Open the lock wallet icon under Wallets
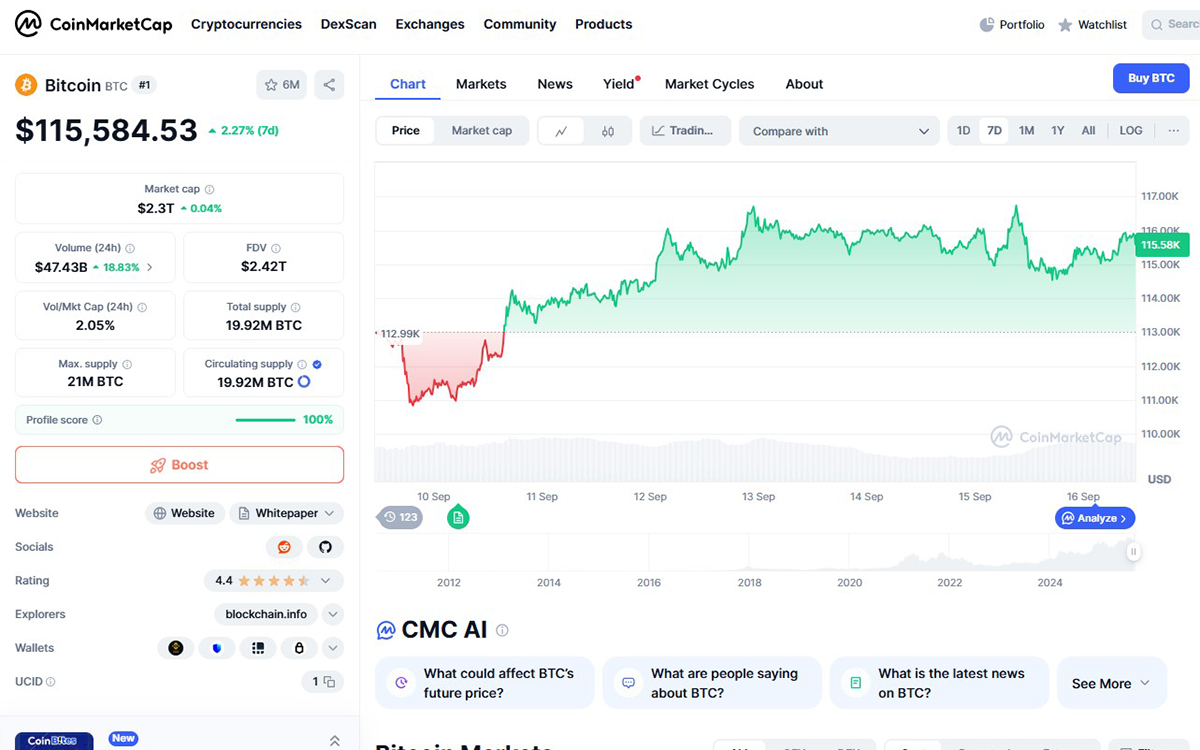The width and height of the screenshot is (1200, 750). click(299, 648)
